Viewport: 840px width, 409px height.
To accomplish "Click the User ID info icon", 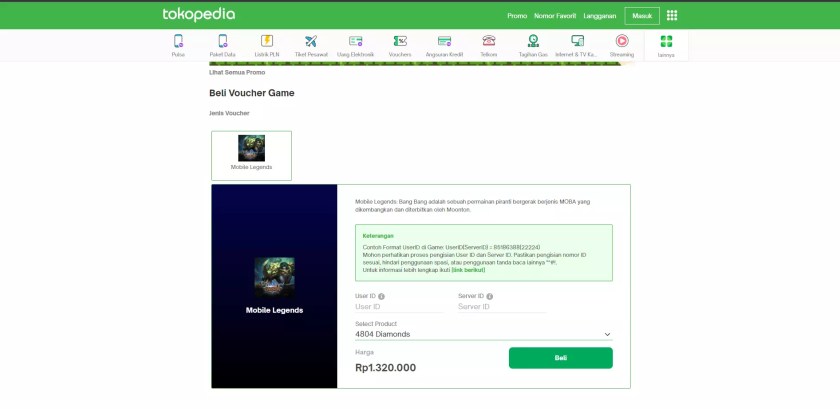I will point(381,296).
